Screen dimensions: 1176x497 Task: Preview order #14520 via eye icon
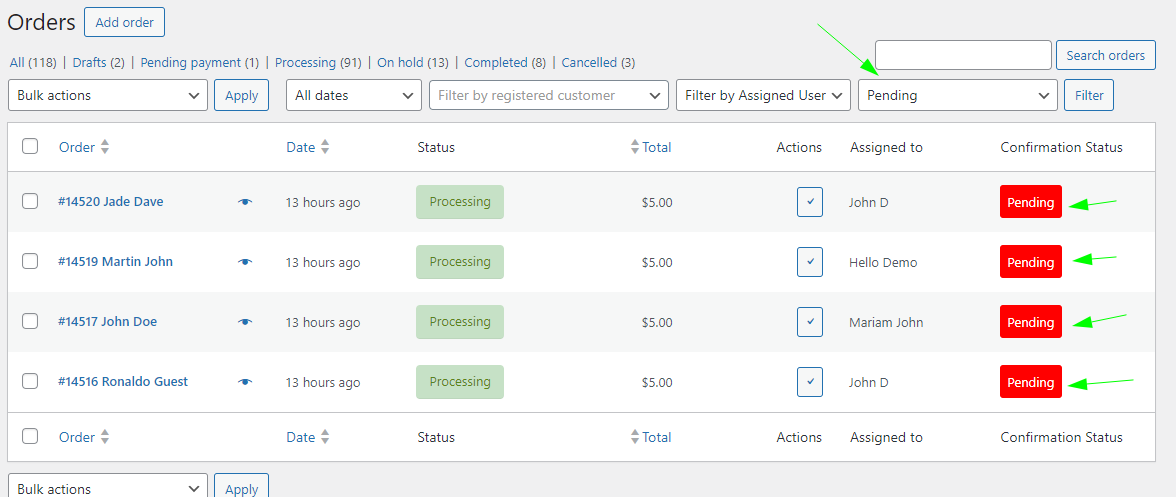coord(245,202)
